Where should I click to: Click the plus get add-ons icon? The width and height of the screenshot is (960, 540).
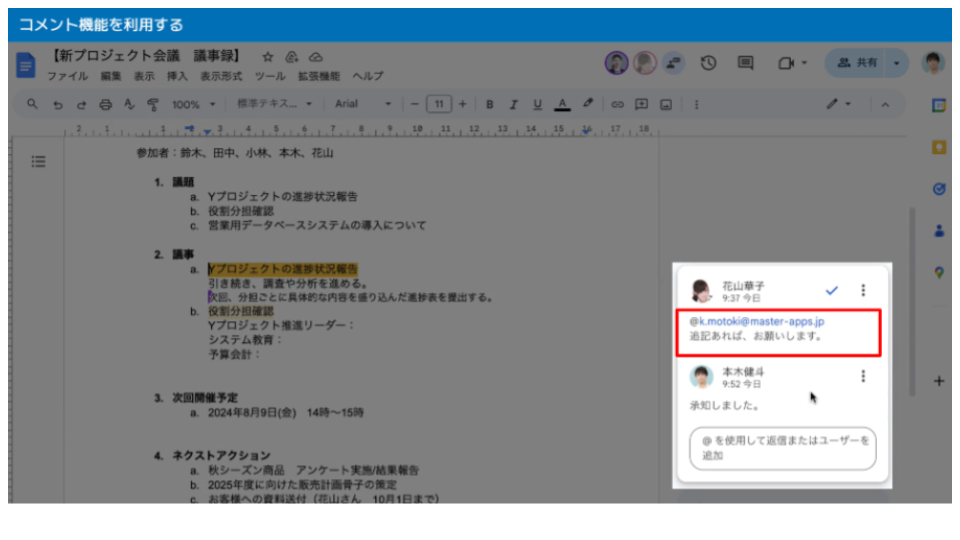(x=939, y=381)
